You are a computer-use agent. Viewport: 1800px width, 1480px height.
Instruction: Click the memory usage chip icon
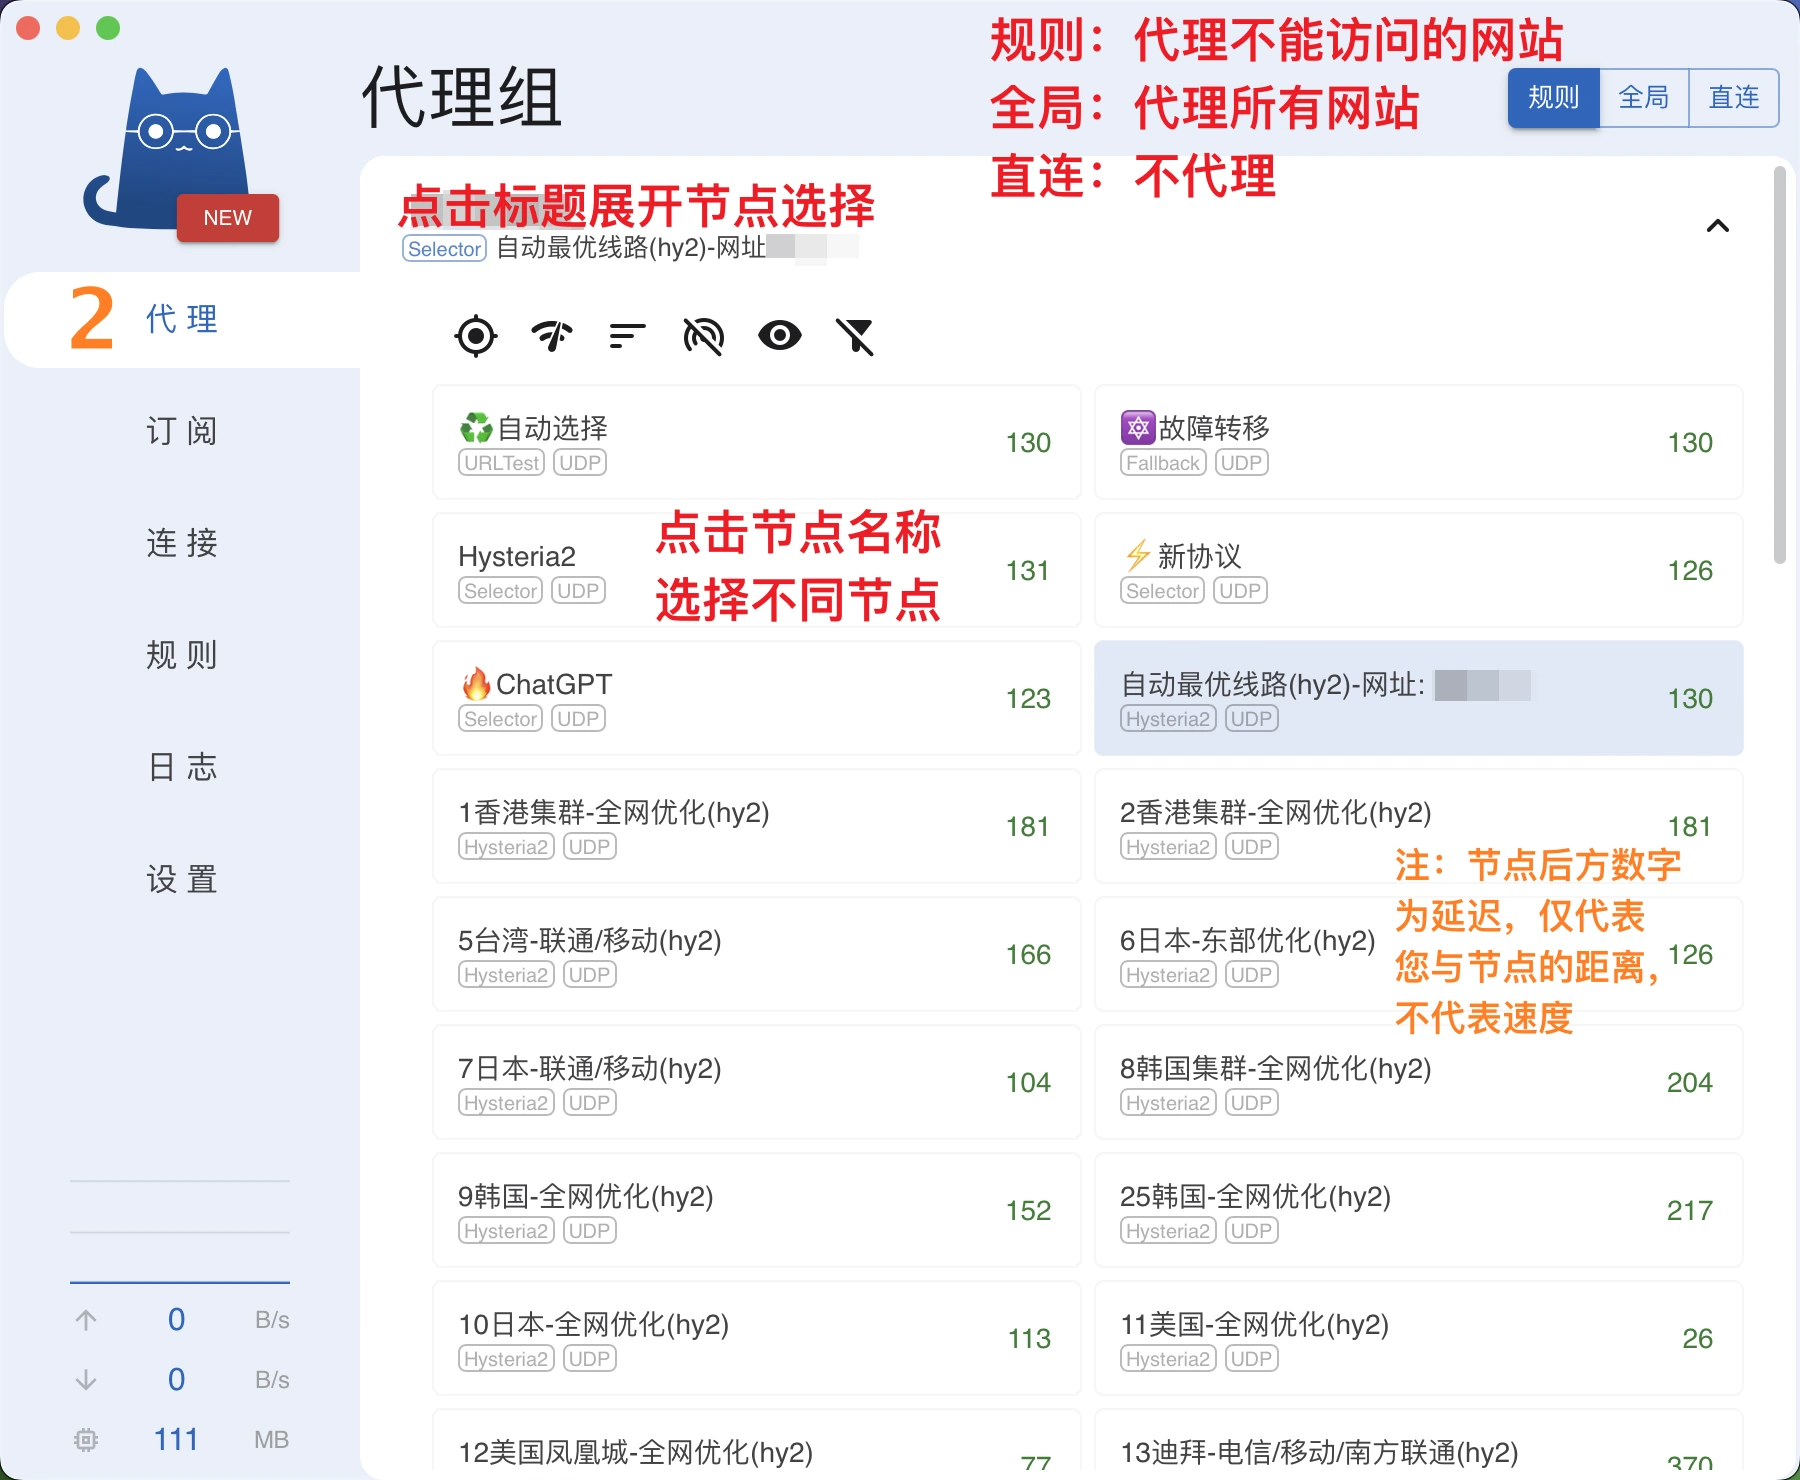86,1439
